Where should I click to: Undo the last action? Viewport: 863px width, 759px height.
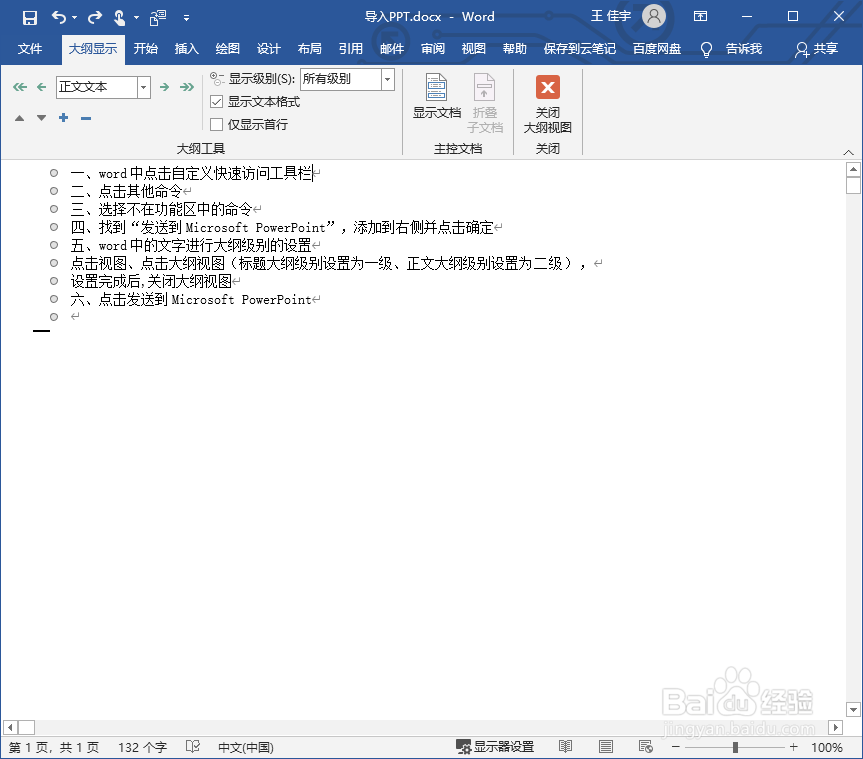[58, 18]
